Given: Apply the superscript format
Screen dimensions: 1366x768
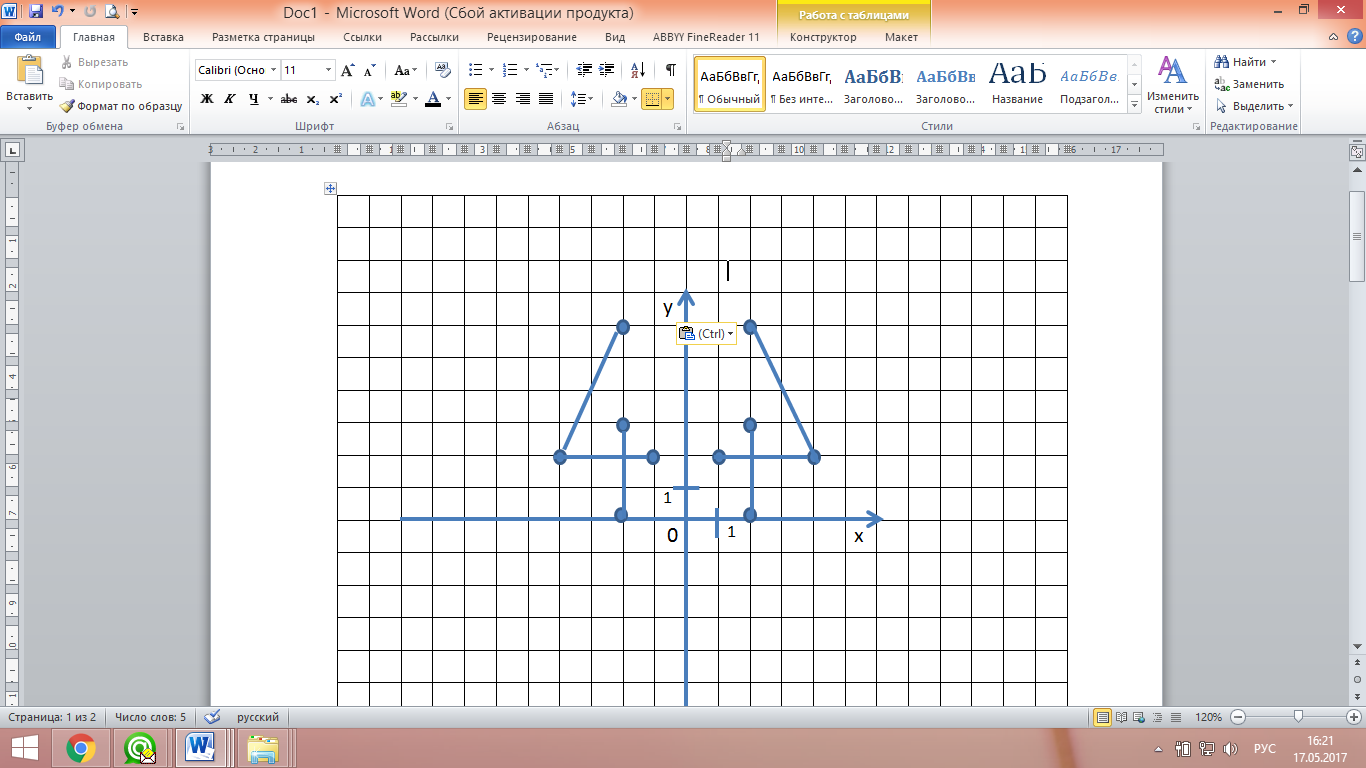Looking at the screenshot, I should 336,99.
